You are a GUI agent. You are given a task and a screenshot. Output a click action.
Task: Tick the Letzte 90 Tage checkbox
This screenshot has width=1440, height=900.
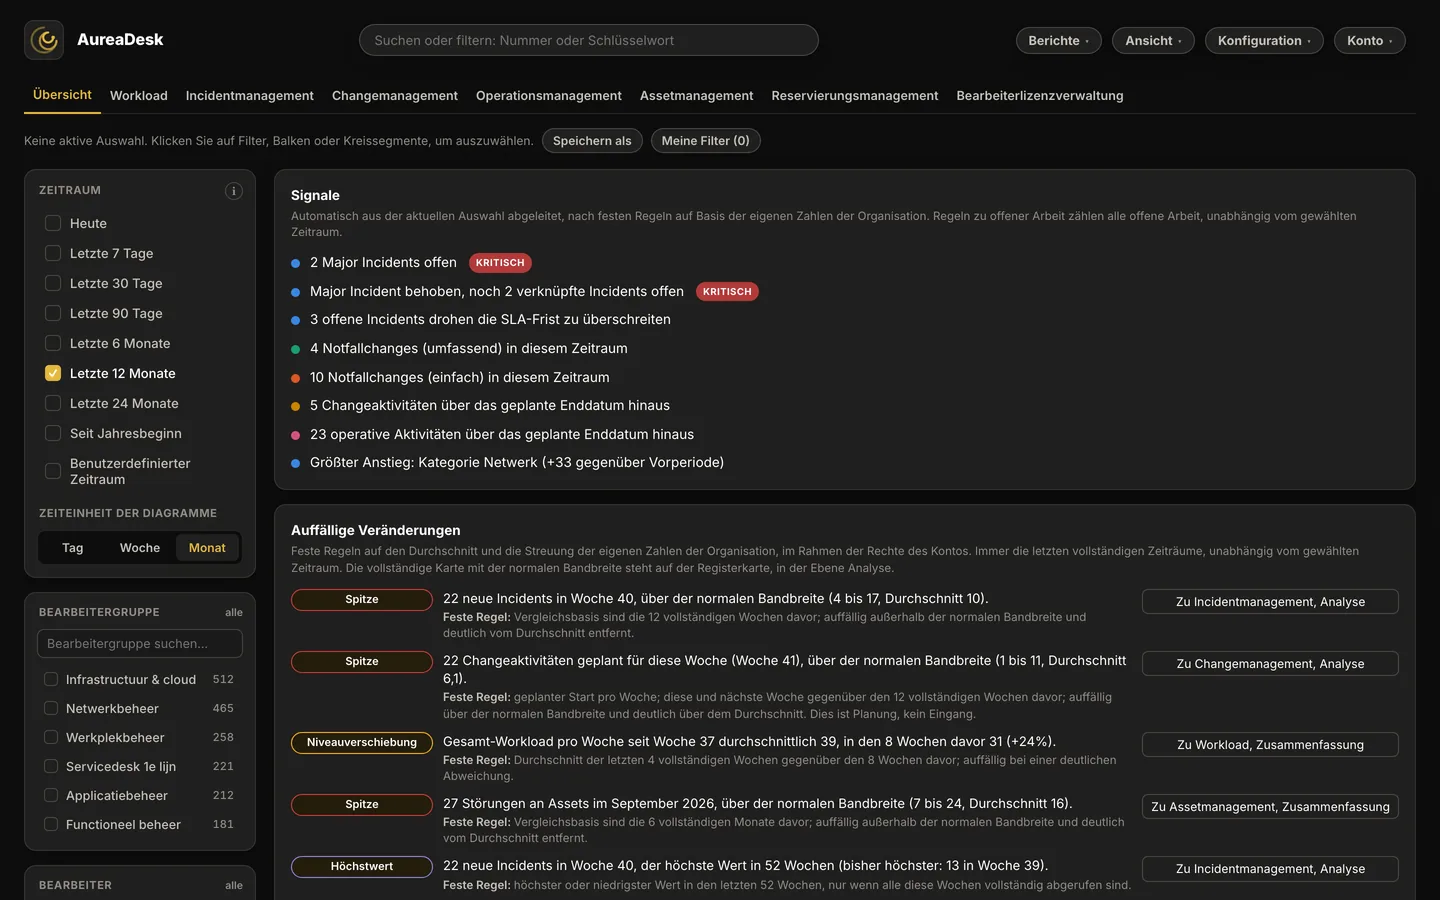point(53,313)
